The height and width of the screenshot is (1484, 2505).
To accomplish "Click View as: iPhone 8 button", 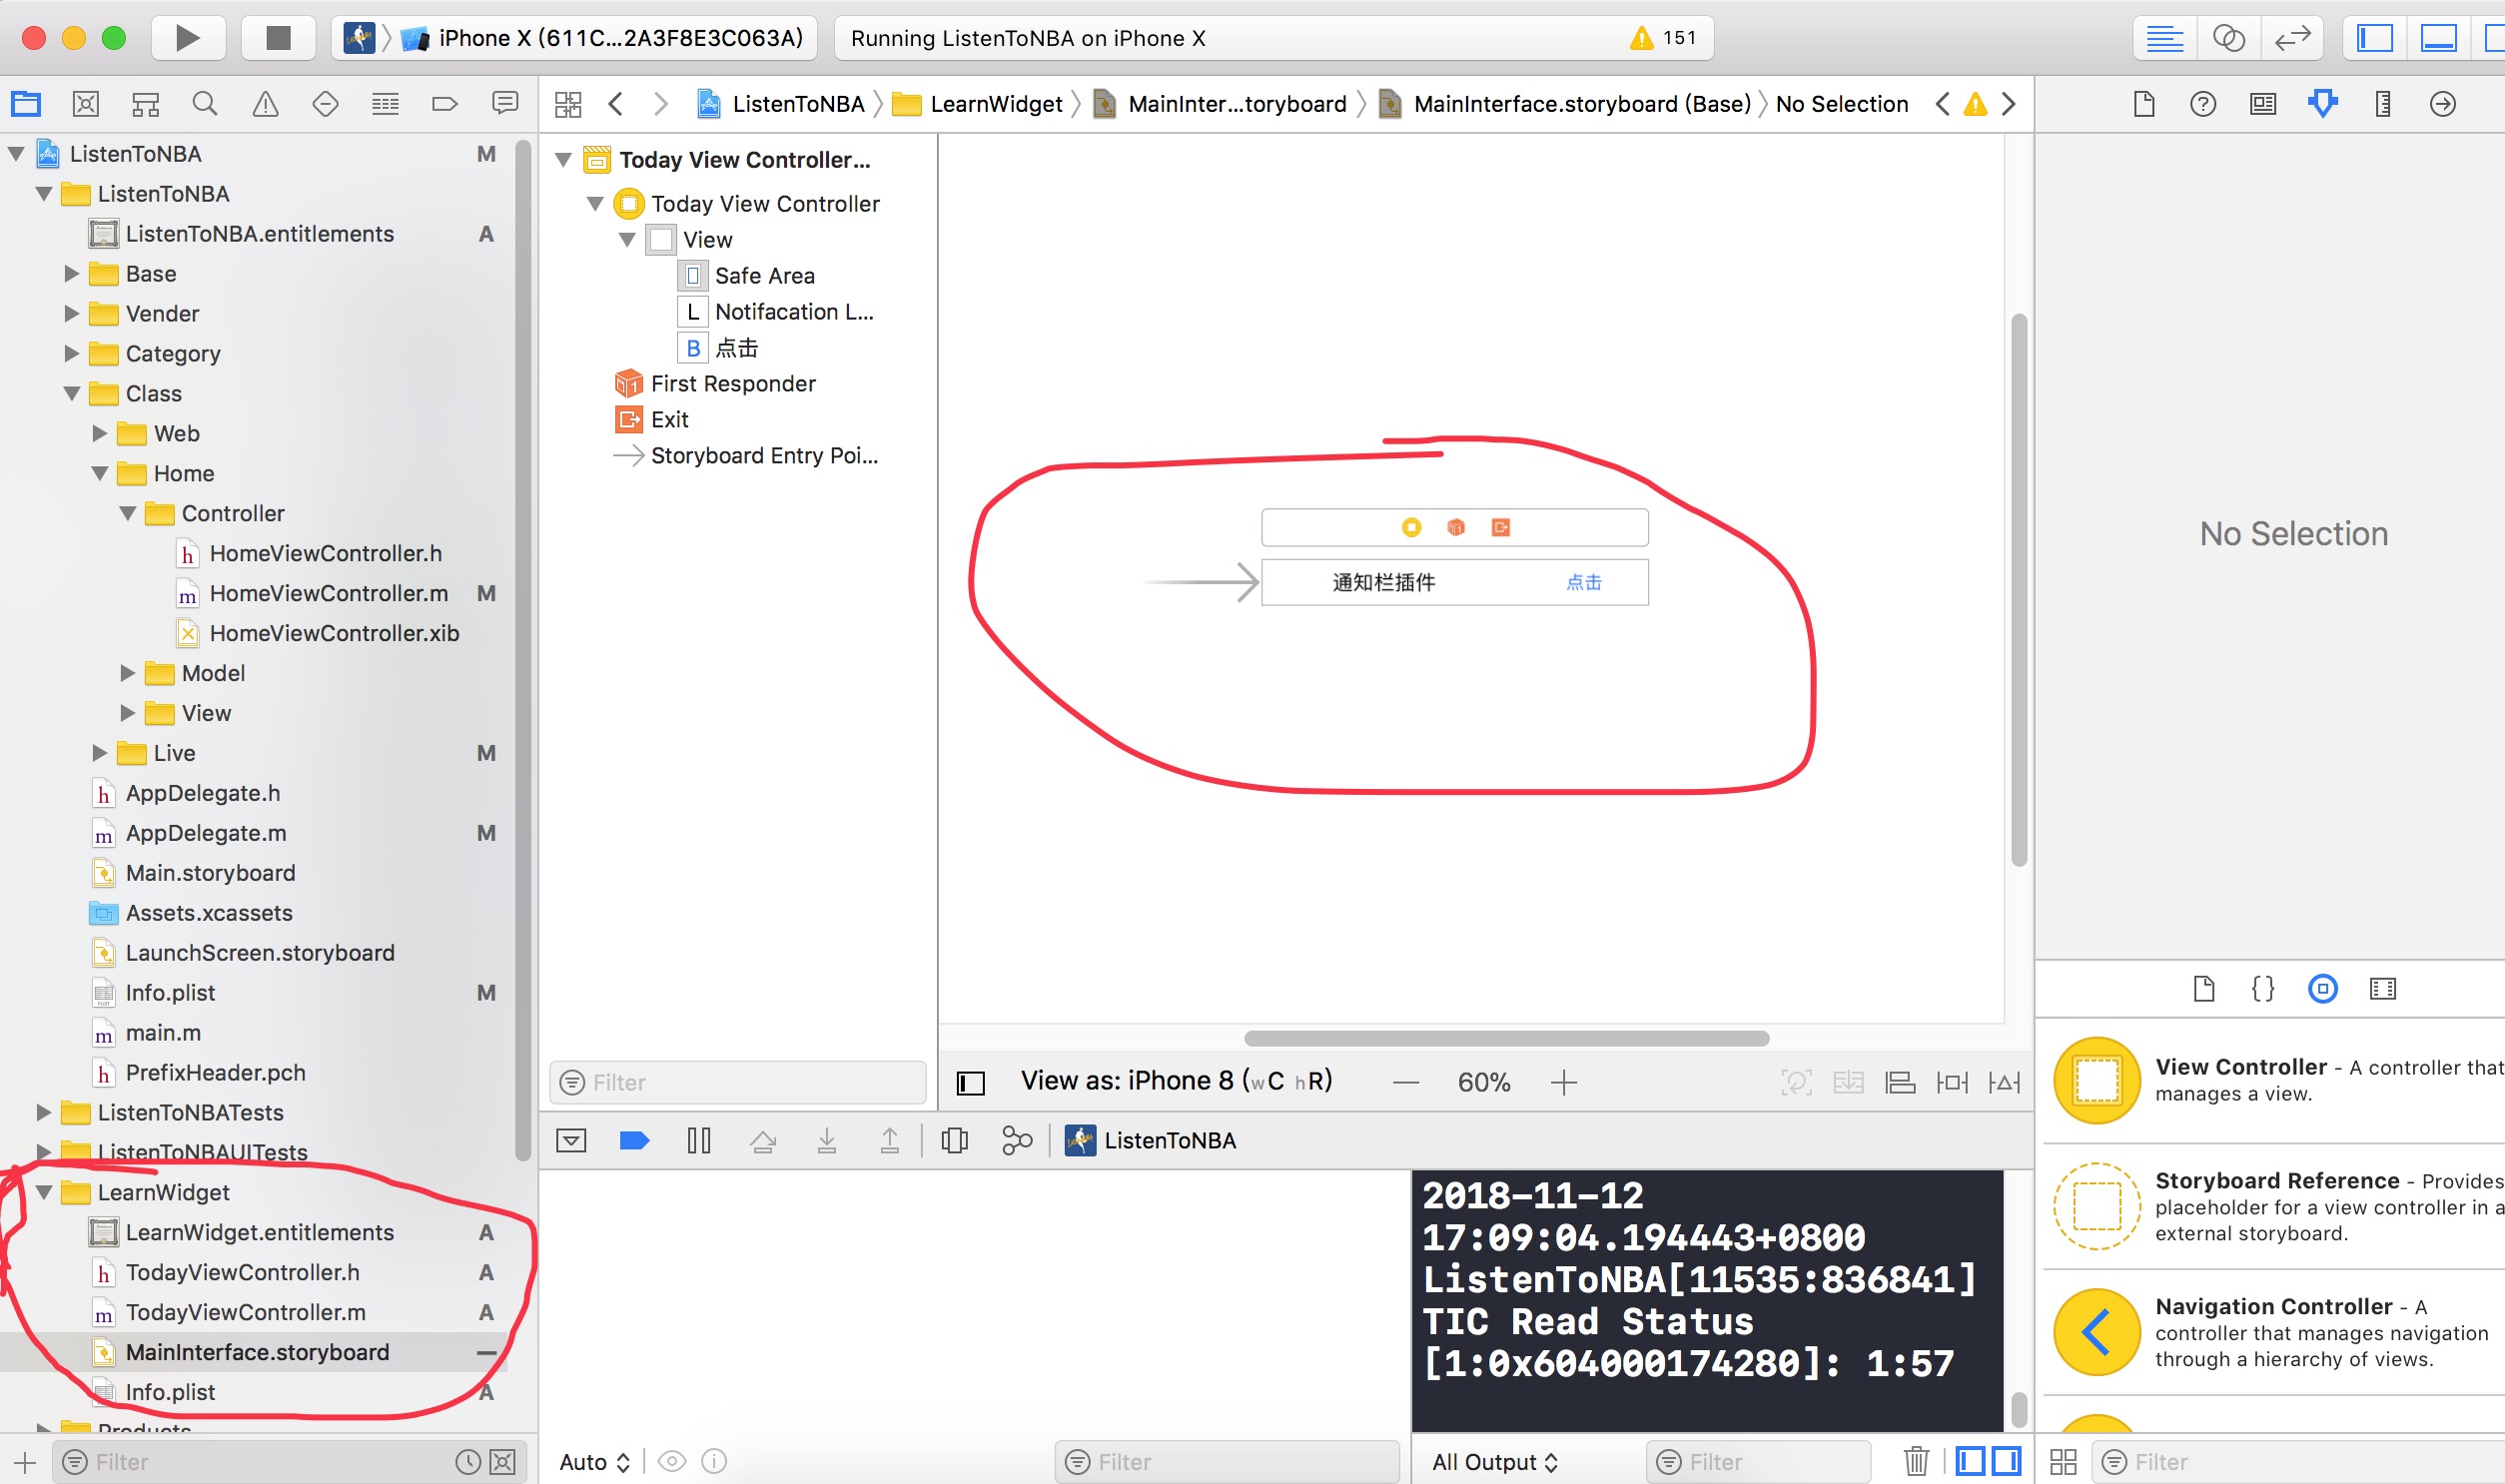I will 1175,1081.
